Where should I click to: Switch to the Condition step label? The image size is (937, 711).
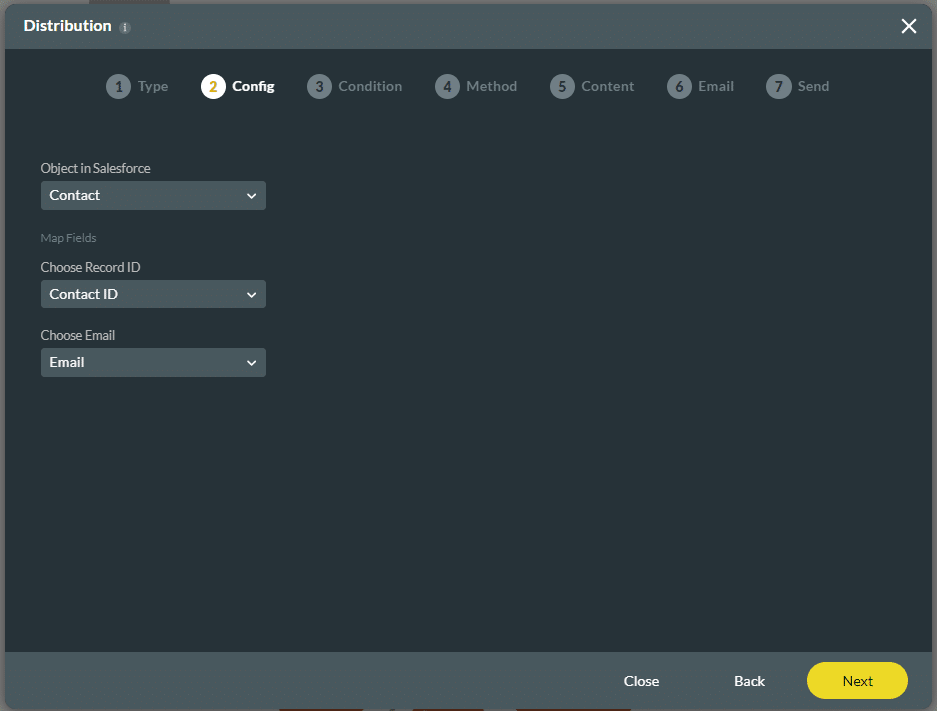point(370,87)
